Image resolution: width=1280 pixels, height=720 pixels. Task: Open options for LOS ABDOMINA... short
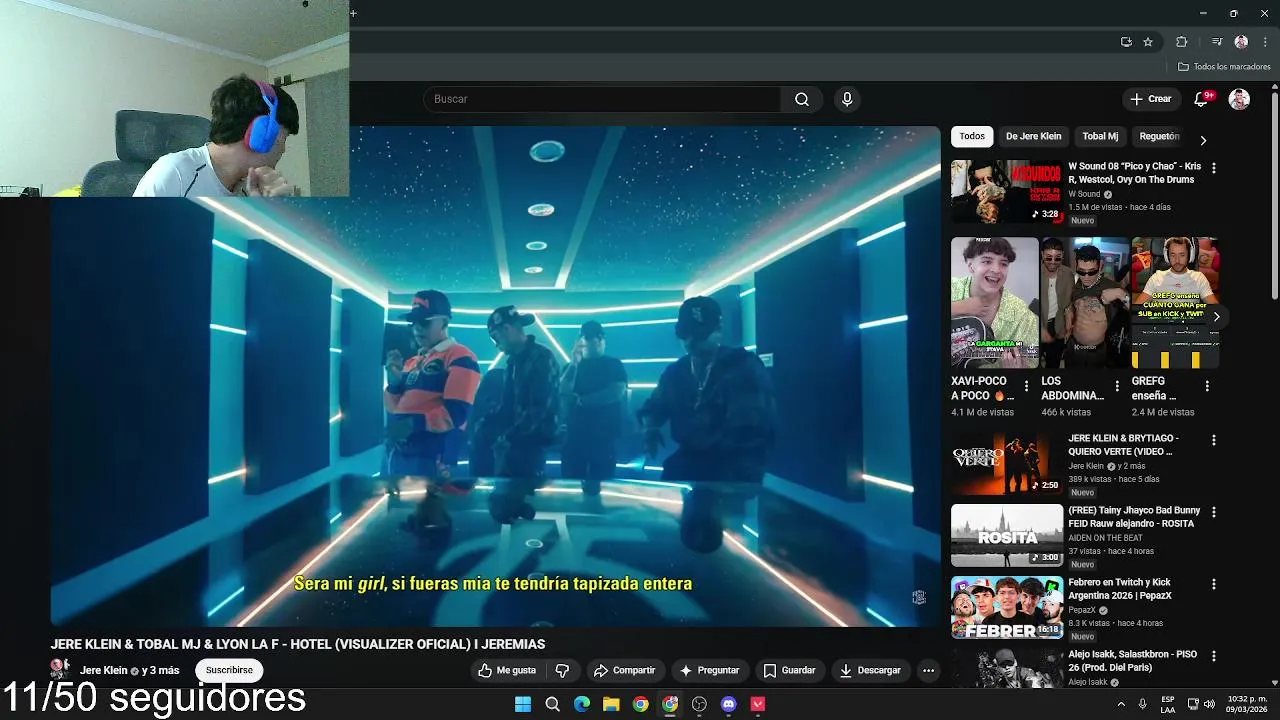click(x=1116, y=385)
